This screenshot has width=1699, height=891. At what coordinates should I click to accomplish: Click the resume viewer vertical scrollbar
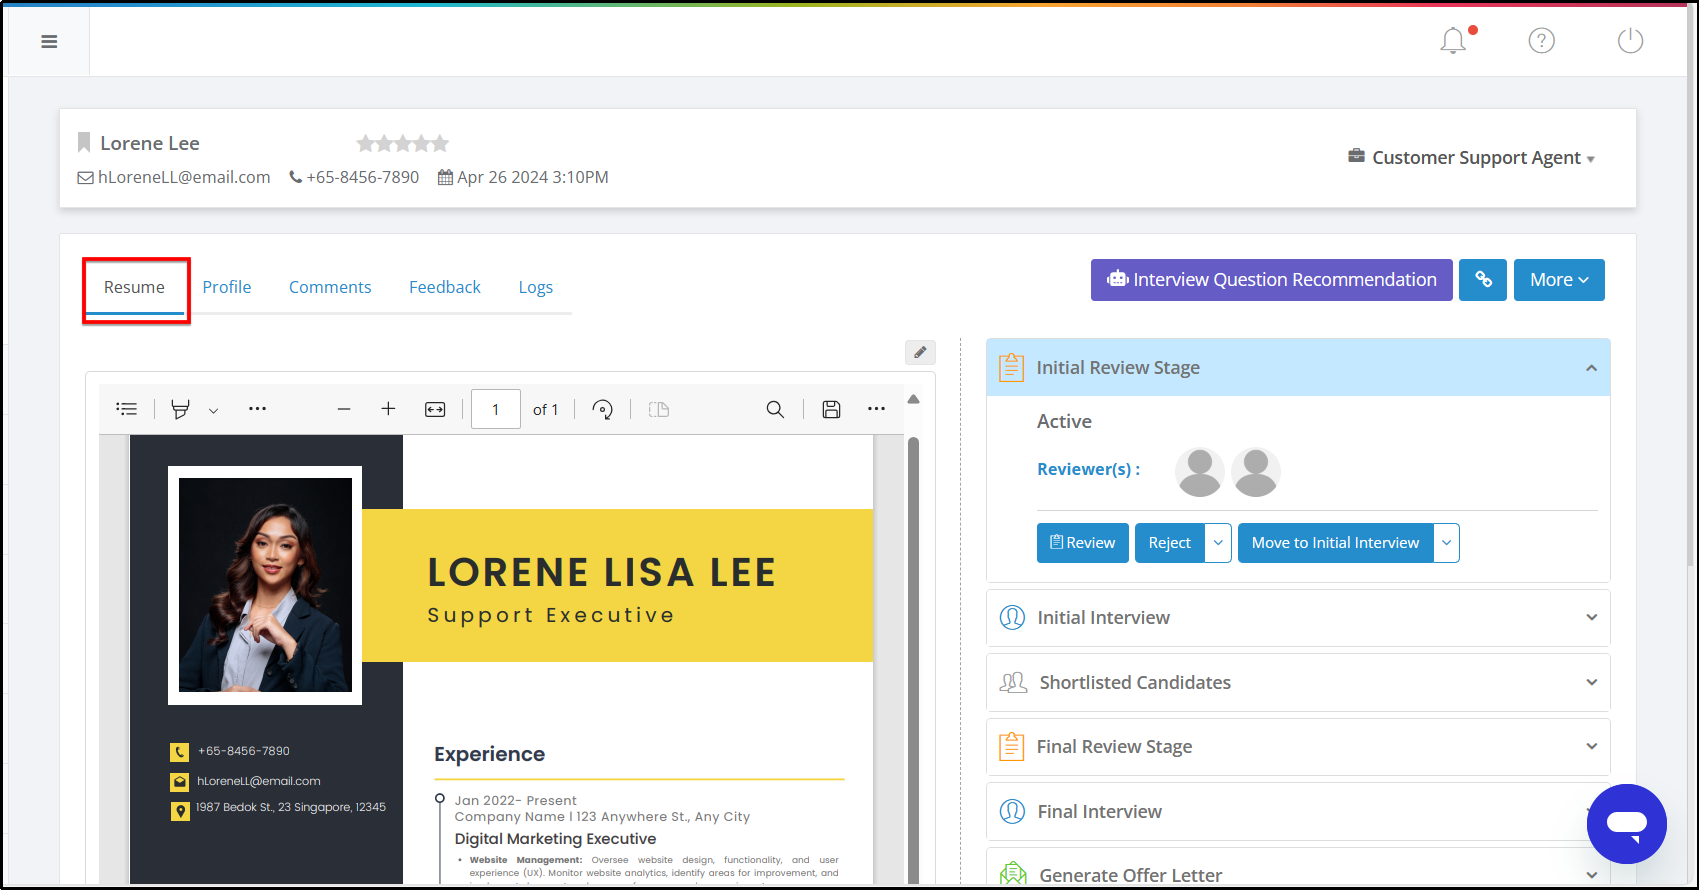913,660
